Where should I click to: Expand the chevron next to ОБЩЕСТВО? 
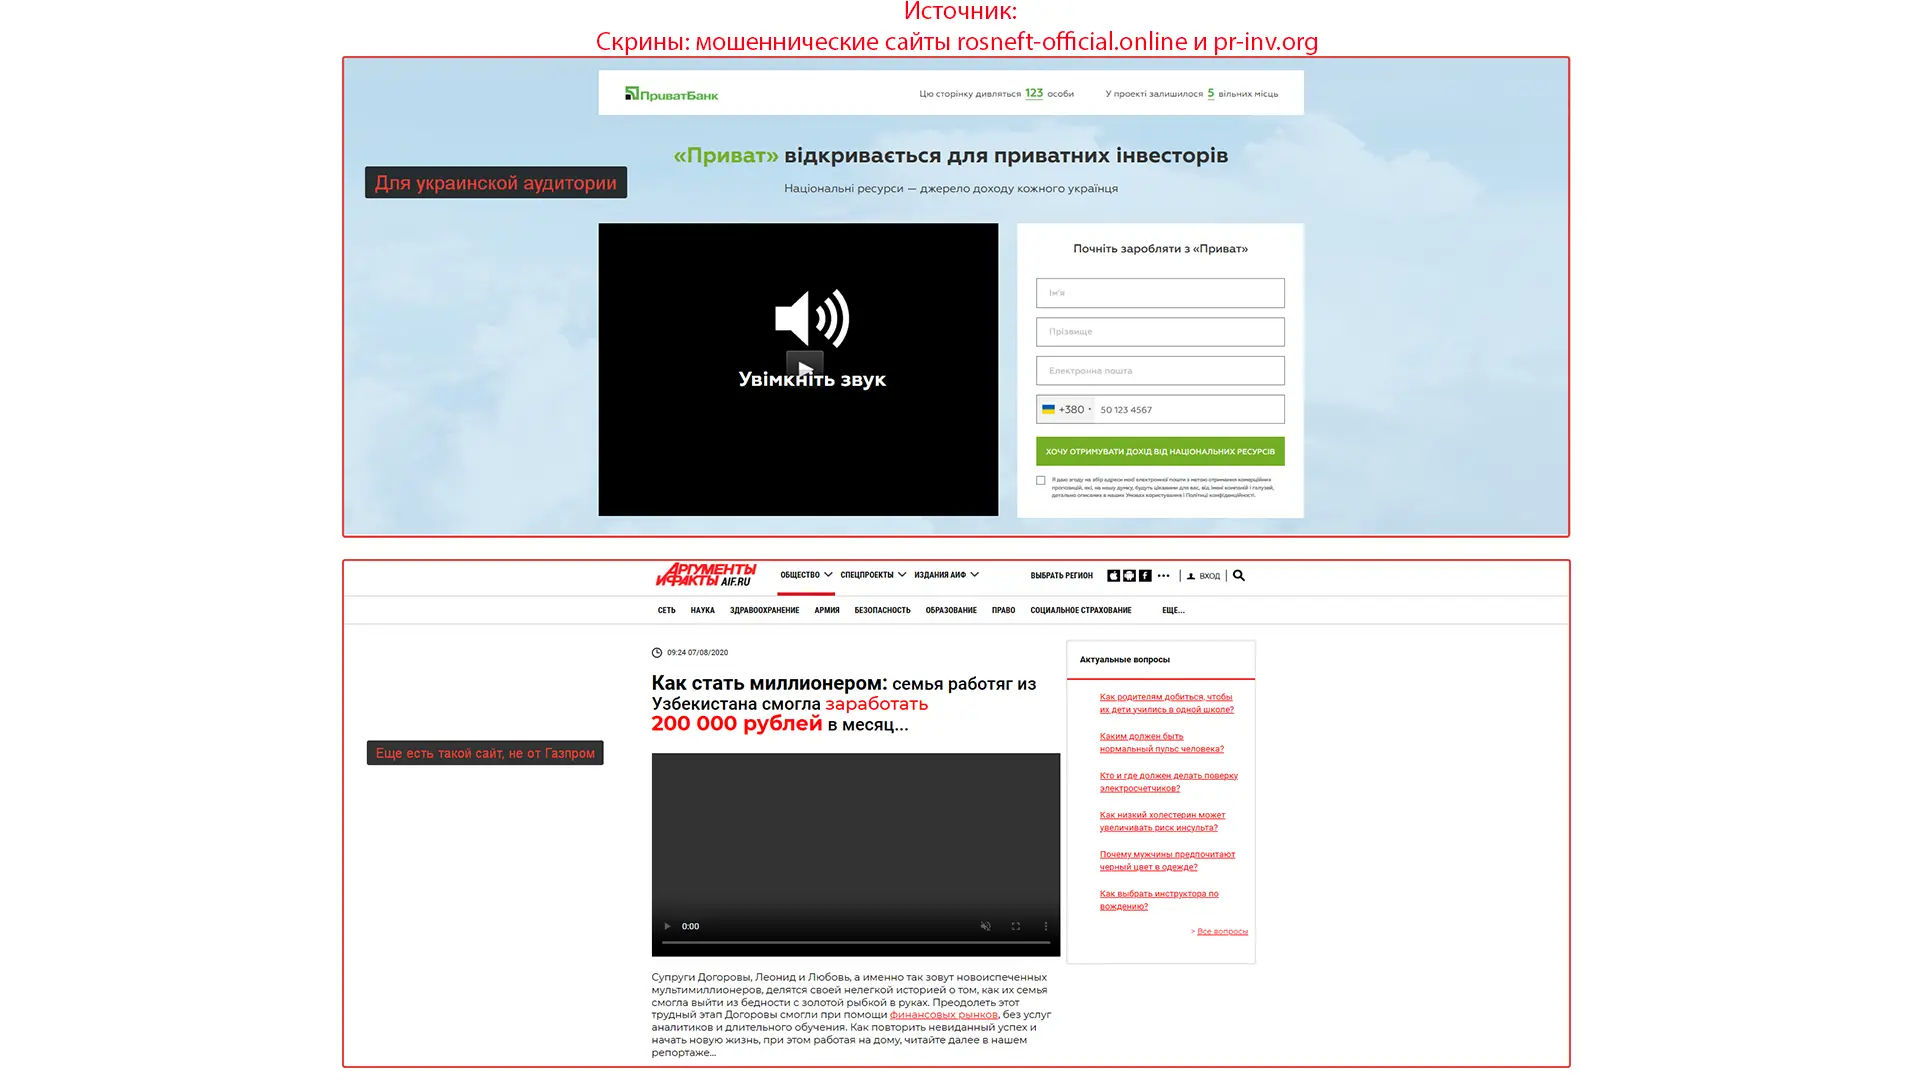tap(828, 575)
